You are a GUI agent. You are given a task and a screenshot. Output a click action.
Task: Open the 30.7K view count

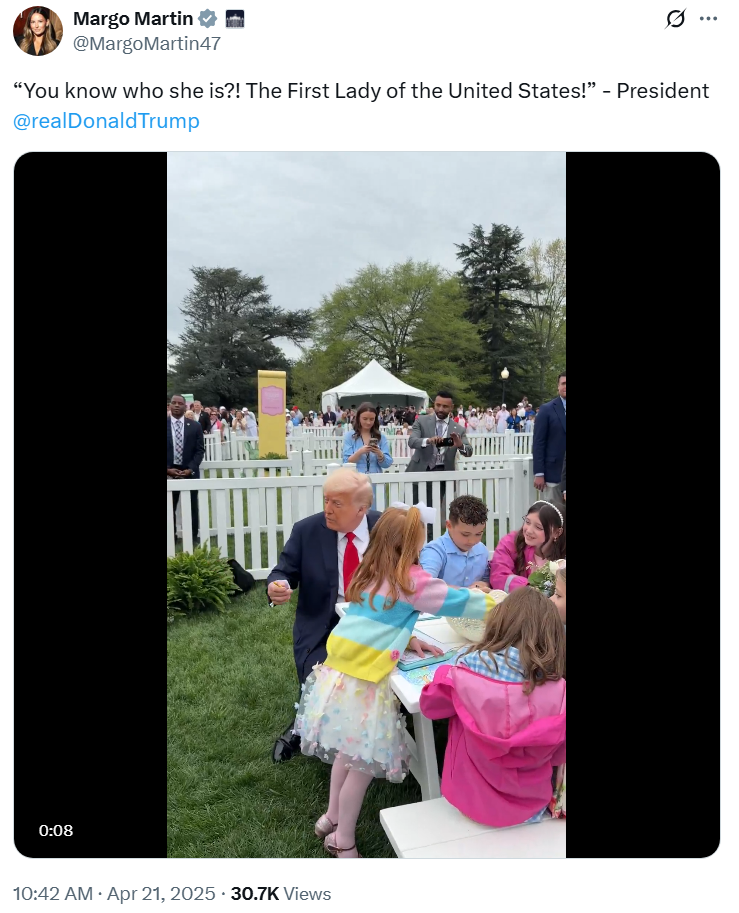(x=254, y=894)
